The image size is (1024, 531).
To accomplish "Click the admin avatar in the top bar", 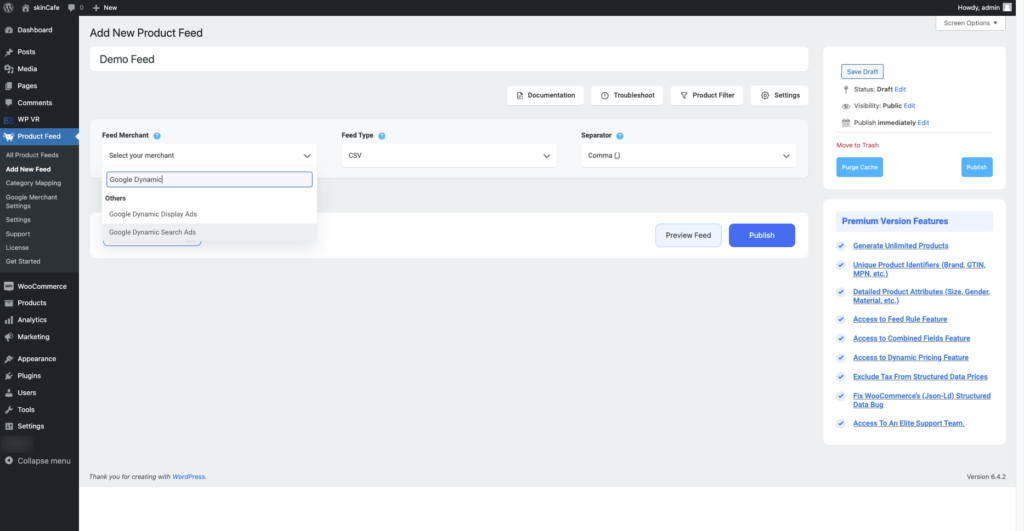I will [x=1007, y=8].
